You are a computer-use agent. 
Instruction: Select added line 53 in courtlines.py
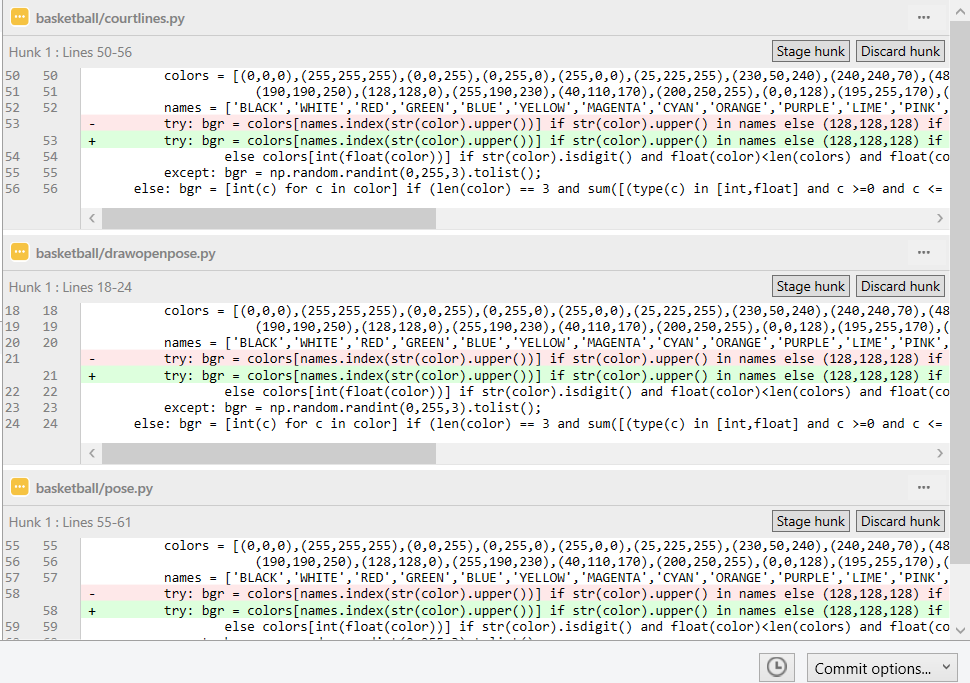(x=515, y=140)
